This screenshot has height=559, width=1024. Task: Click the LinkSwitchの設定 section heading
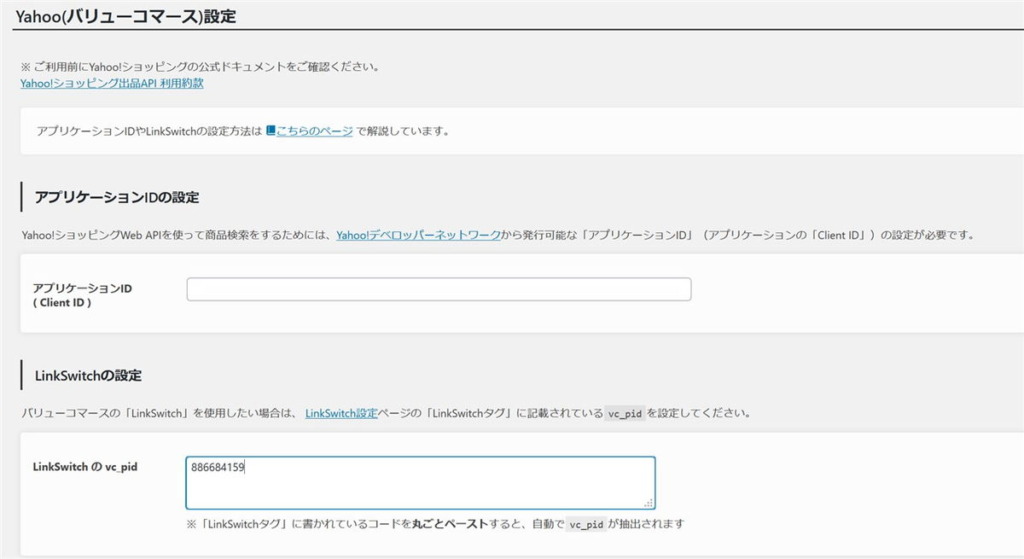(88, 375)
